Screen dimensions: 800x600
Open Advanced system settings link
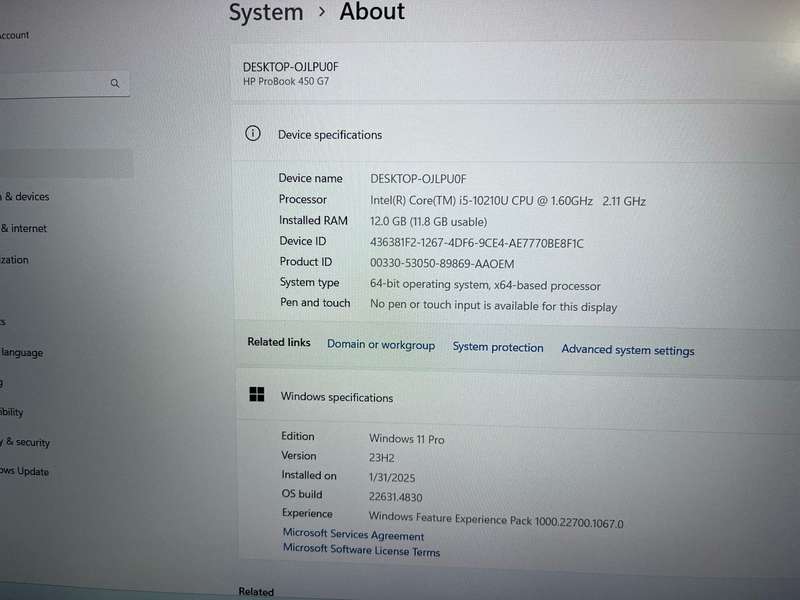coord(628,350)
